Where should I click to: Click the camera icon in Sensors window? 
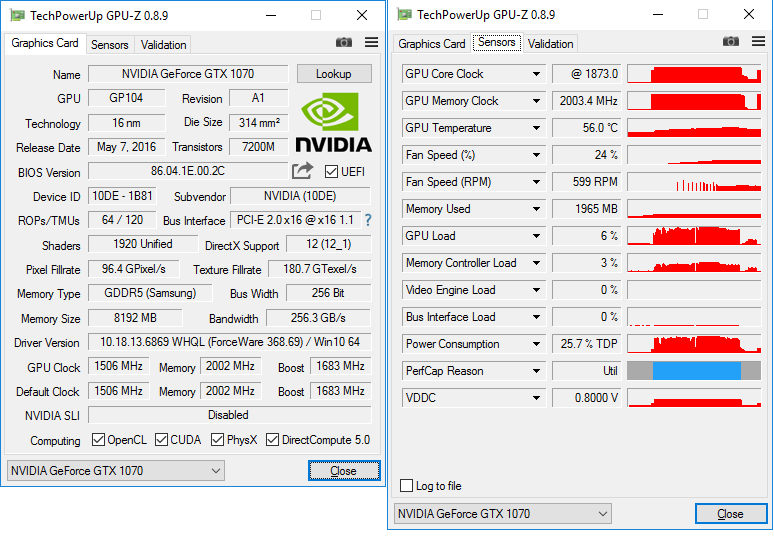731,42
